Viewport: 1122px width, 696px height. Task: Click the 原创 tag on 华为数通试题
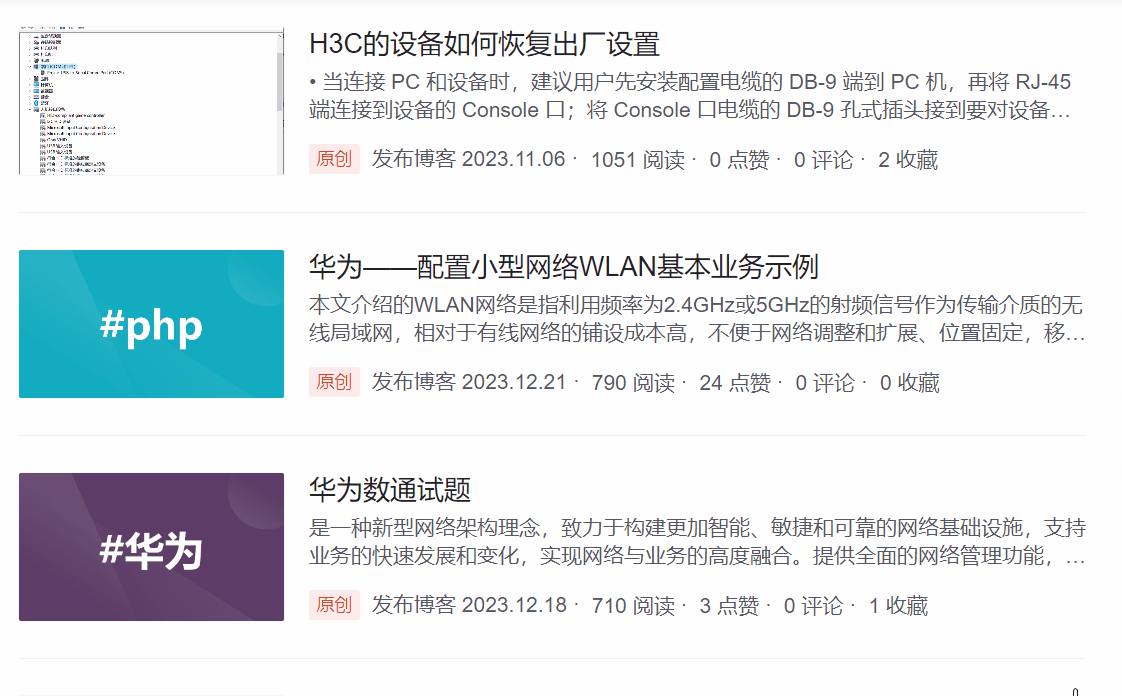(334, 605)
